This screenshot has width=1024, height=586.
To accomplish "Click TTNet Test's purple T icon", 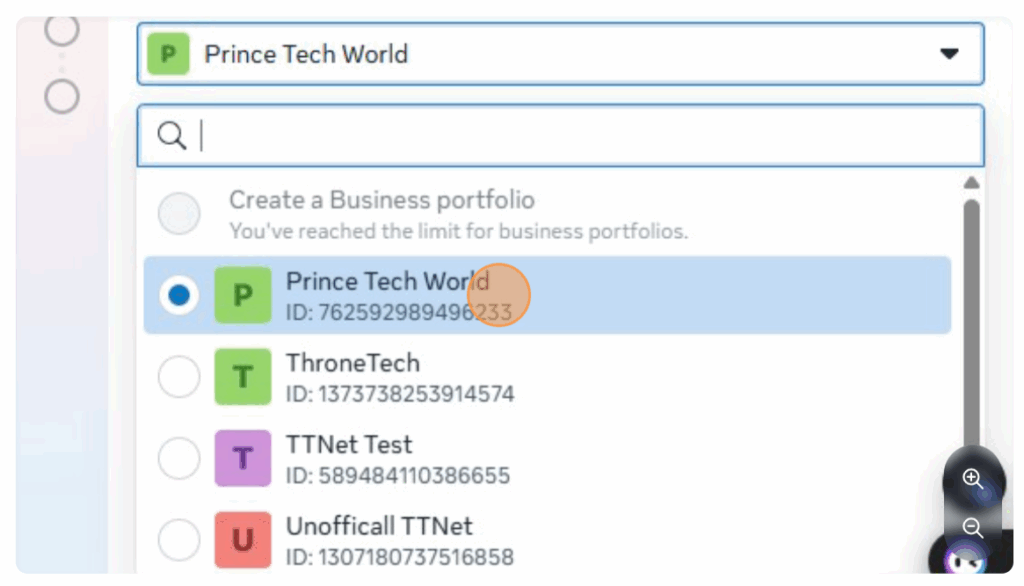I will click(x=243, y=459).
